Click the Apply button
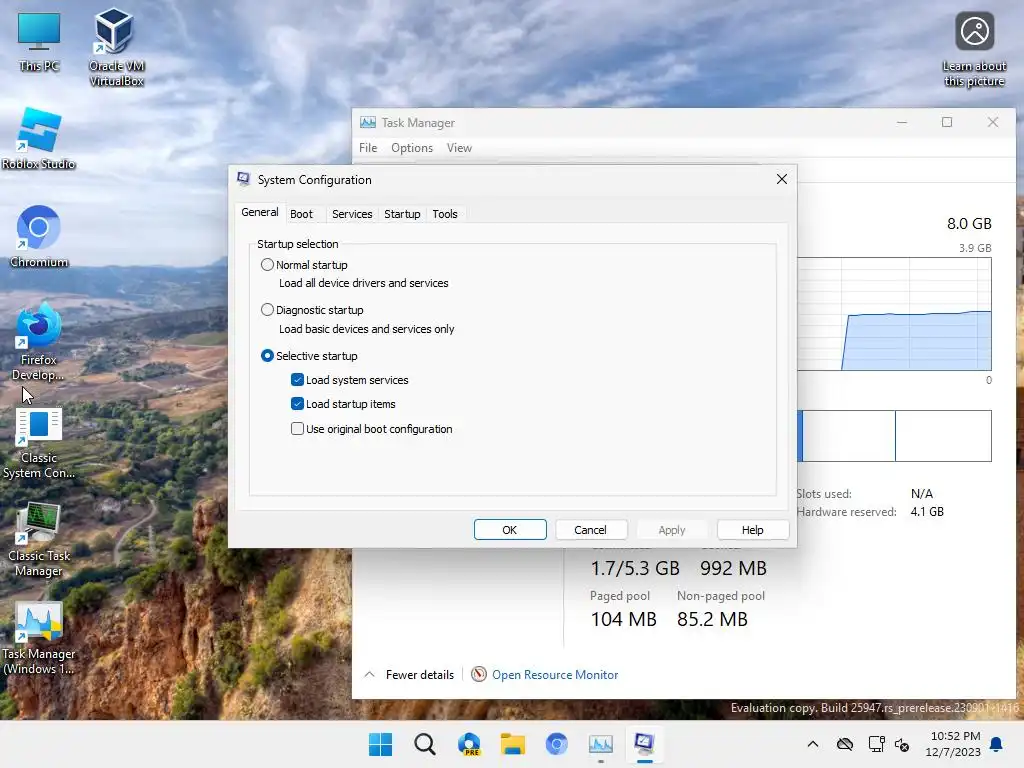 [x=671, y=530]
